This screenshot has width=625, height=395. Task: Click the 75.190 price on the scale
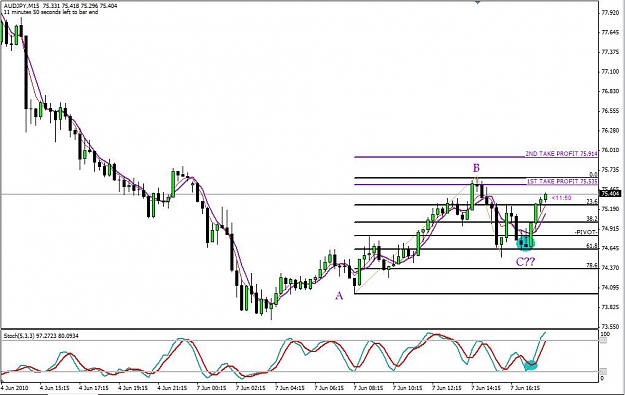click(610, 209)
